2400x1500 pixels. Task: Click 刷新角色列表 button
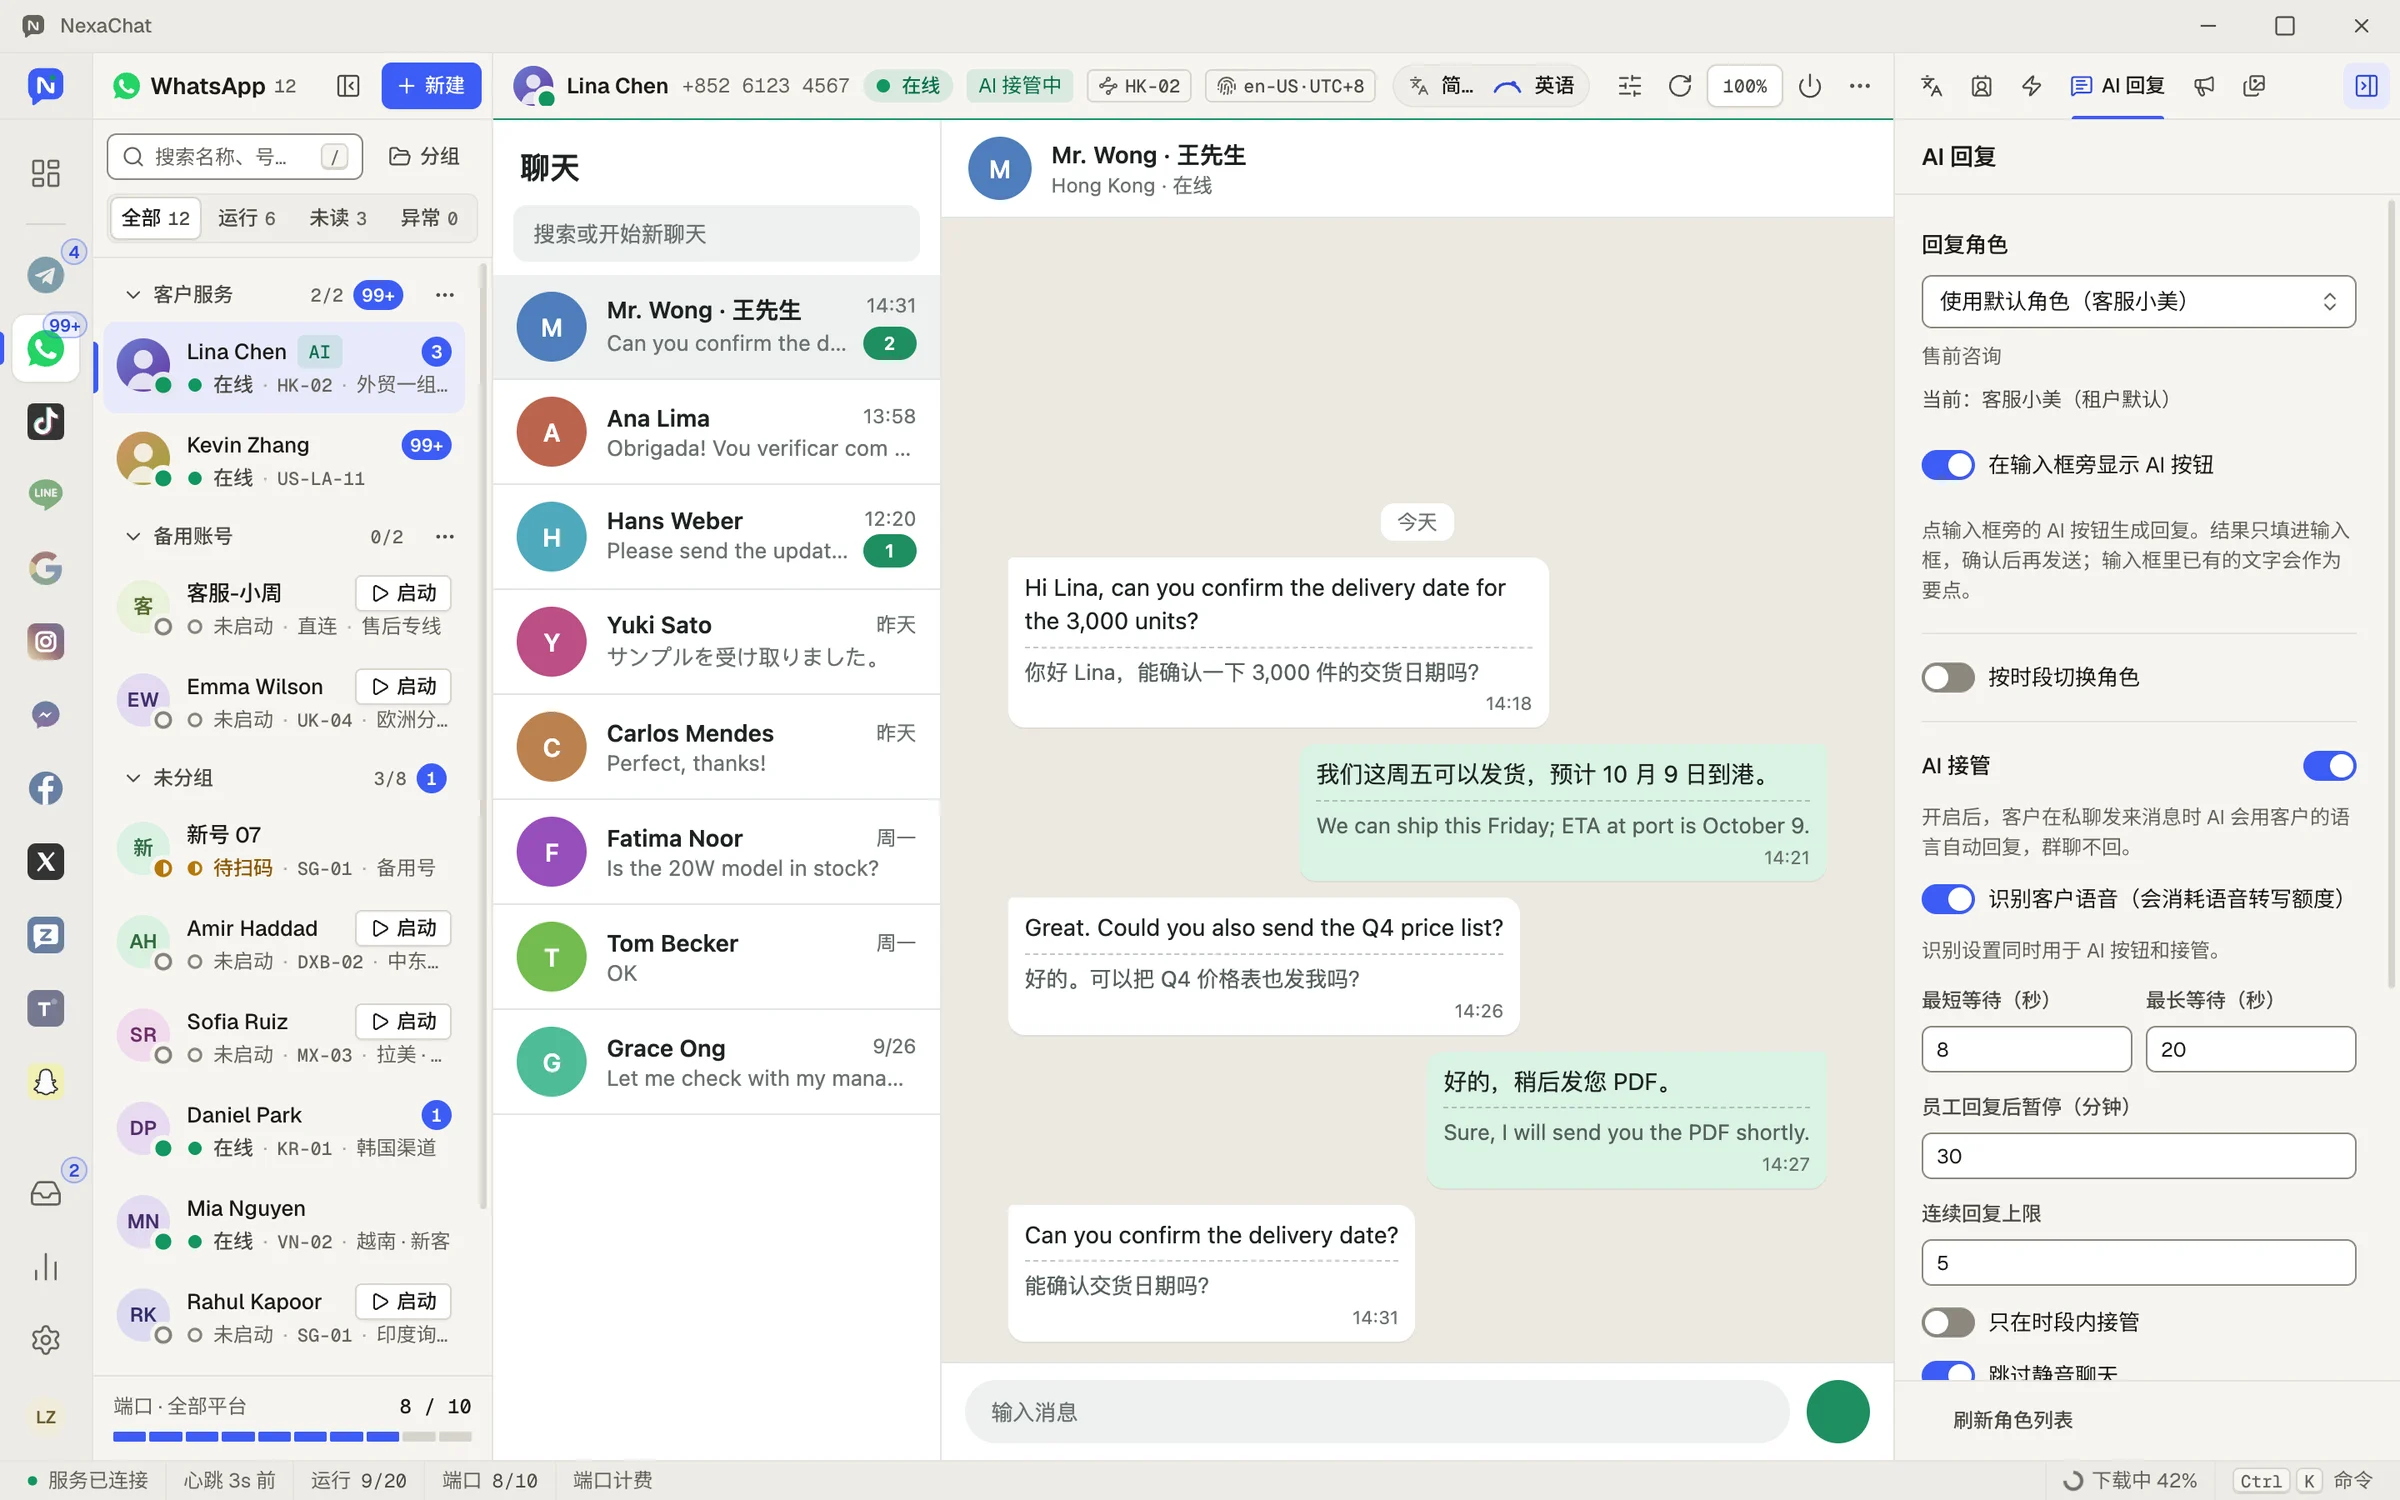click(x=2013, y=1420)
